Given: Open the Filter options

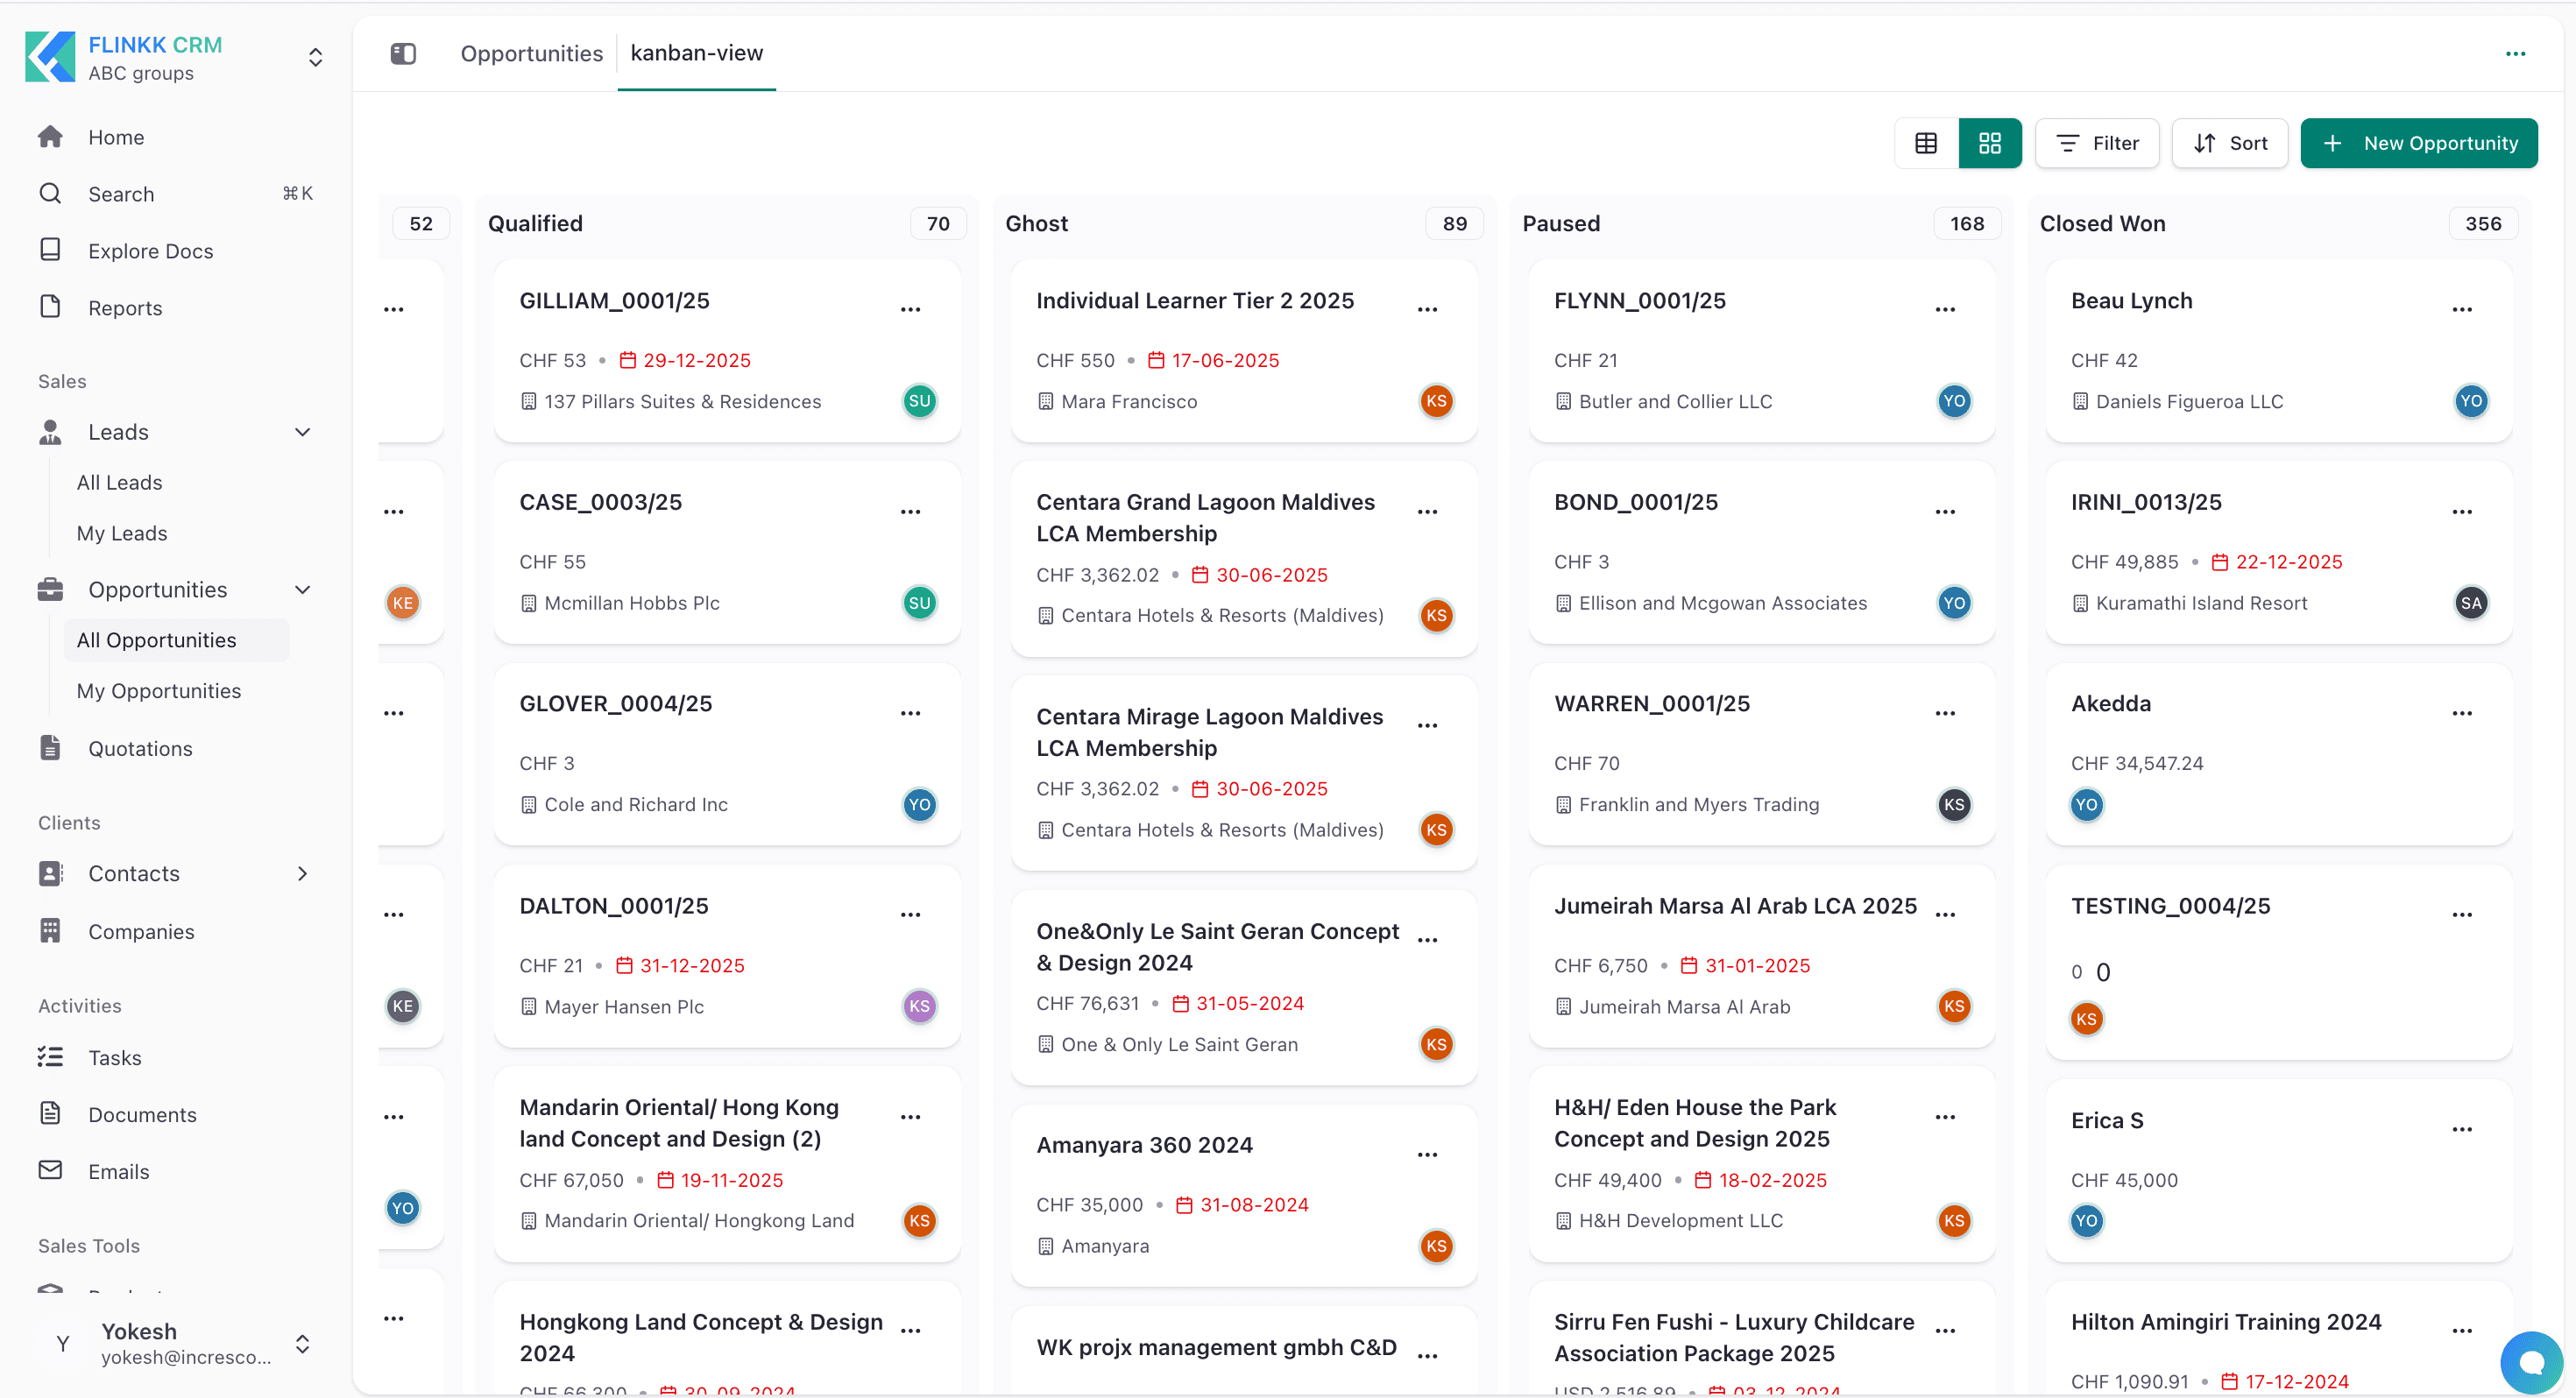Looking at the screenshot, I should tap(2096, 143).
